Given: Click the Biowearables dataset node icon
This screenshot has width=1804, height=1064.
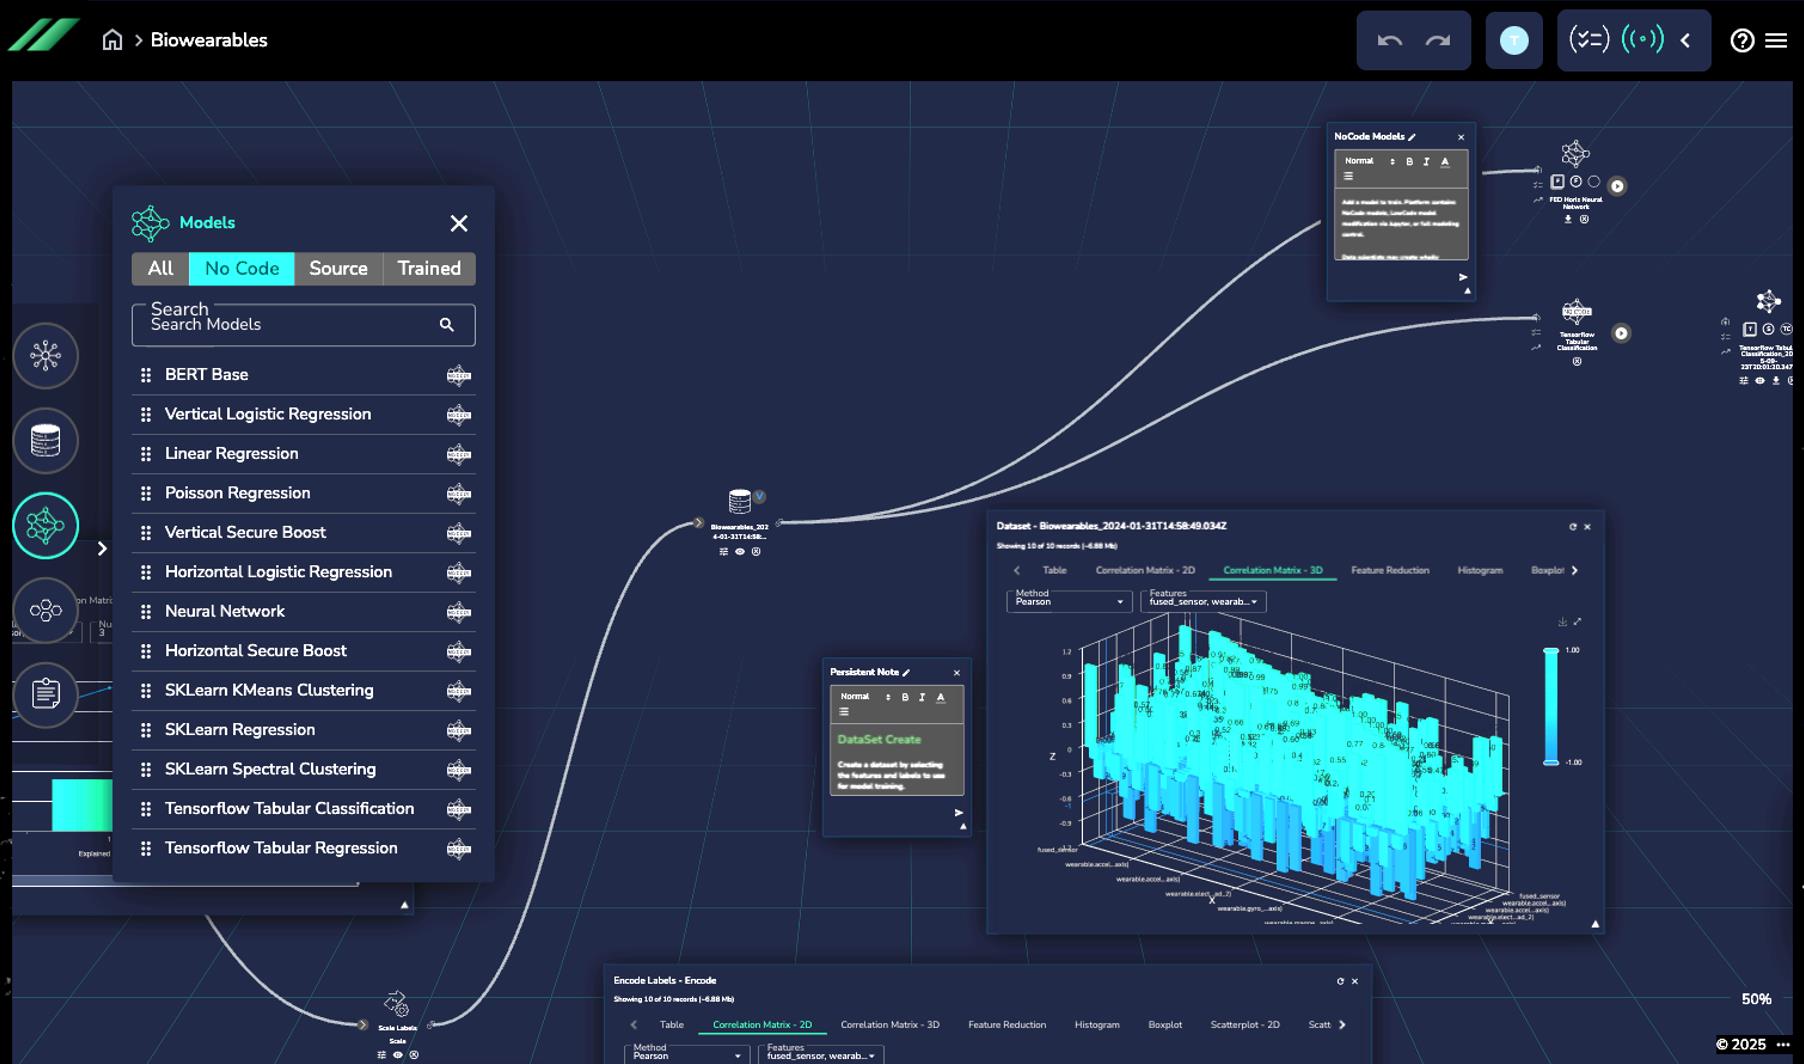Looking at the screenshot, I should click(740, 501).
